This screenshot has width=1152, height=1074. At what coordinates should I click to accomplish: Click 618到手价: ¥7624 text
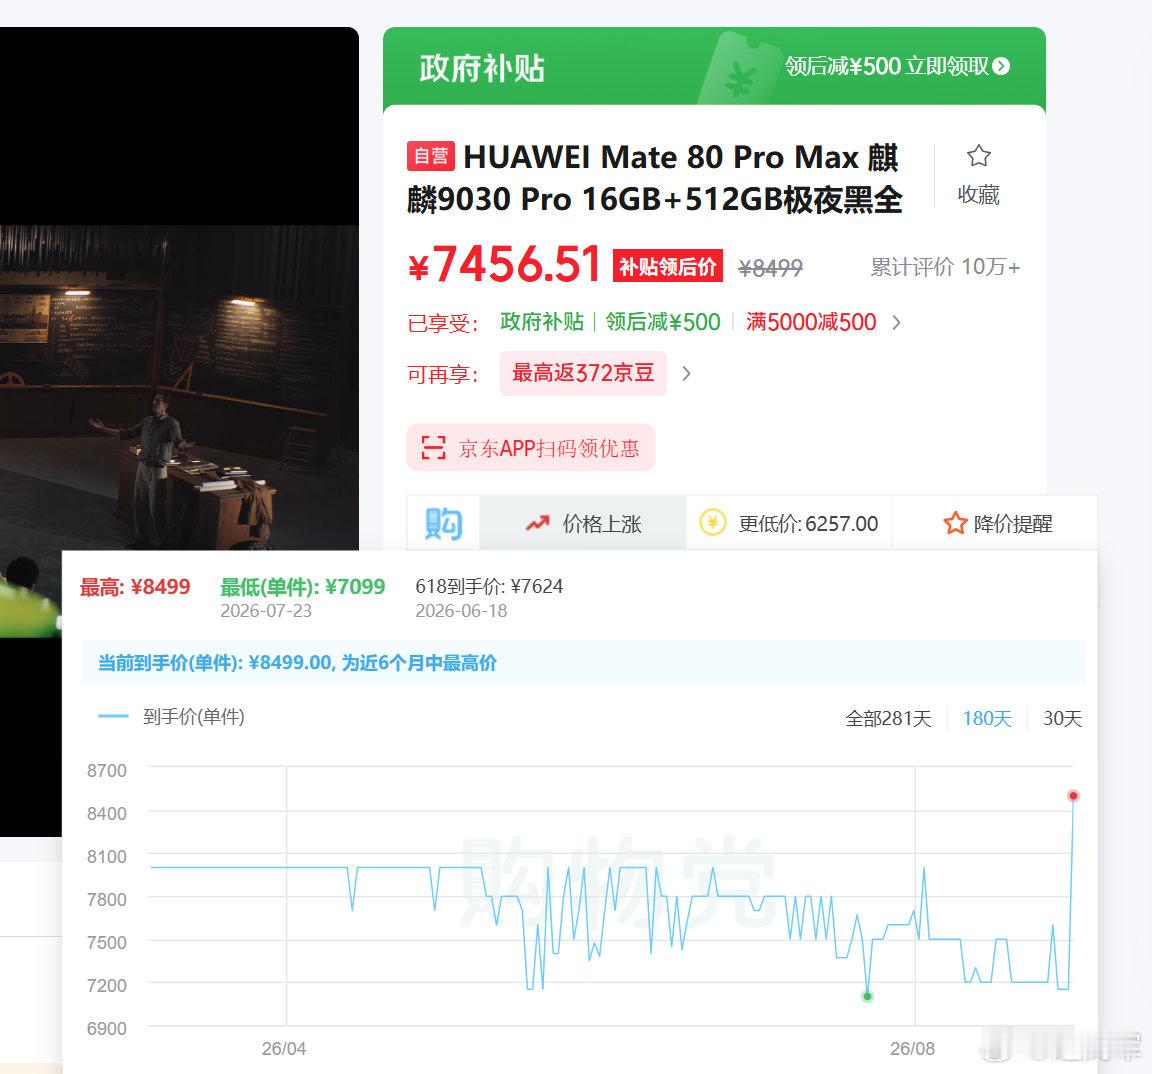[489, 586]
